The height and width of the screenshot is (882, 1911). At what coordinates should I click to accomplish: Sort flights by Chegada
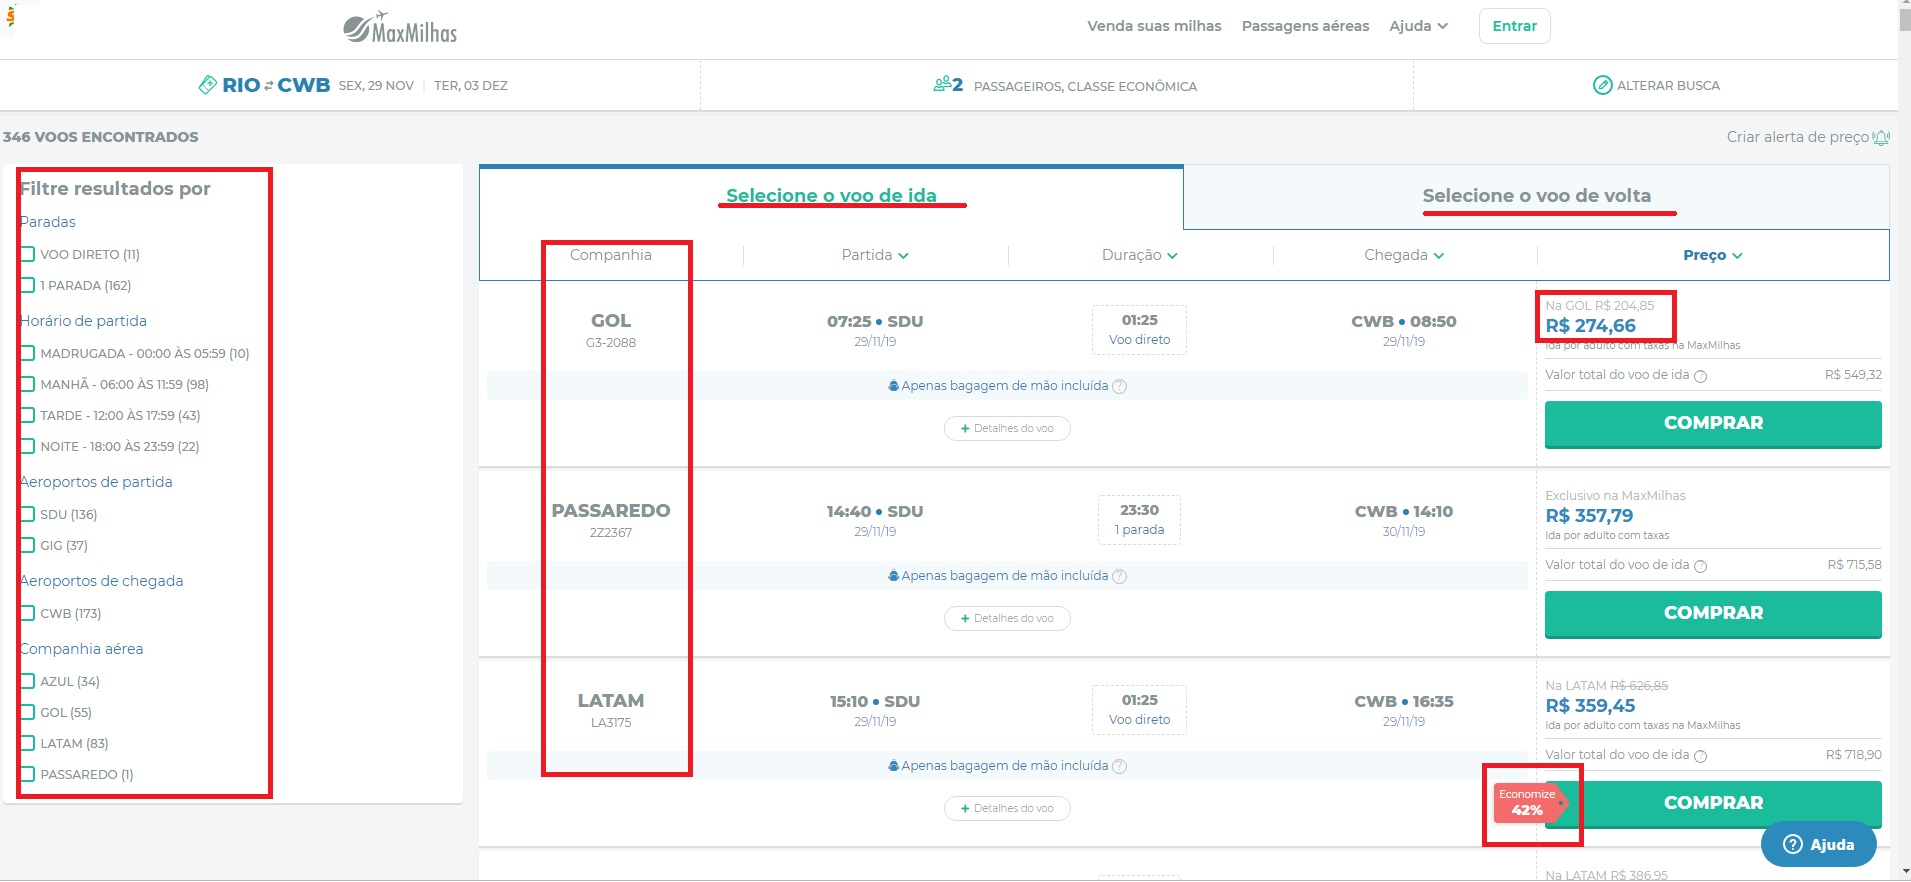(x=1404, y=255)
